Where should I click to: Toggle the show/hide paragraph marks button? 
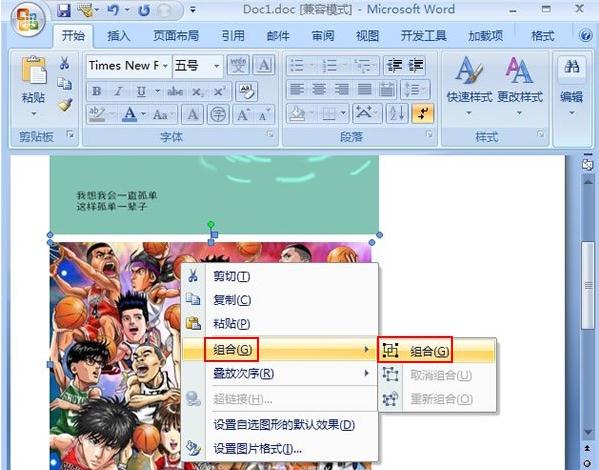click(423, 114)
